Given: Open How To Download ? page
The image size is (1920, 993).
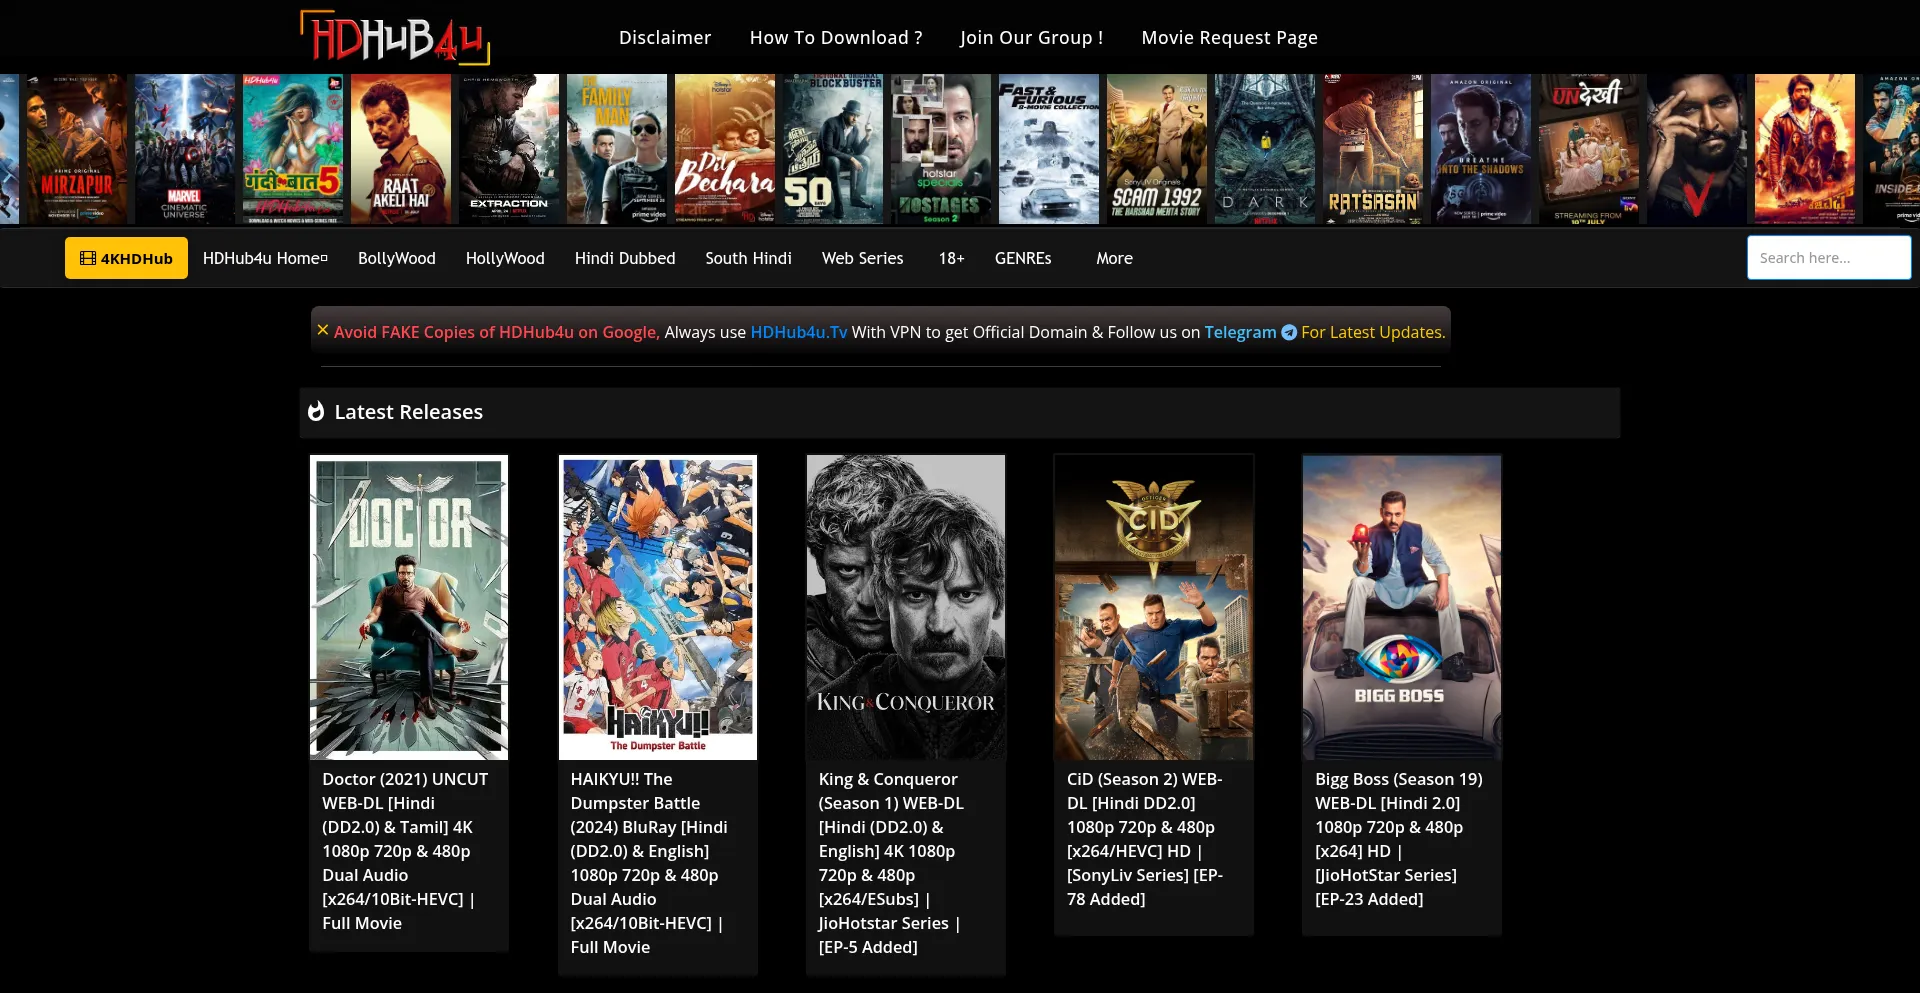Looking at the screenshot, I should [x=836, y=38].
